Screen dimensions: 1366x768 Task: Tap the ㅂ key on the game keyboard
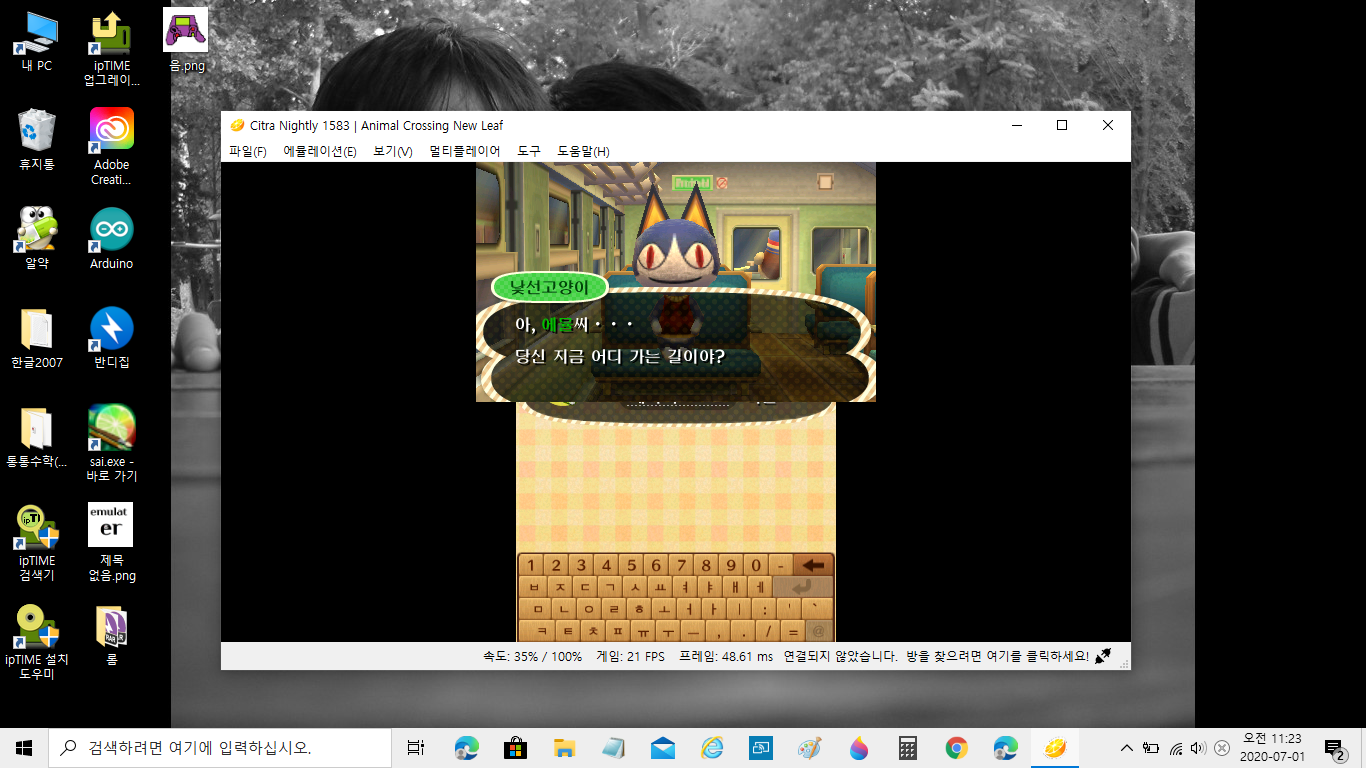[534, 587]
